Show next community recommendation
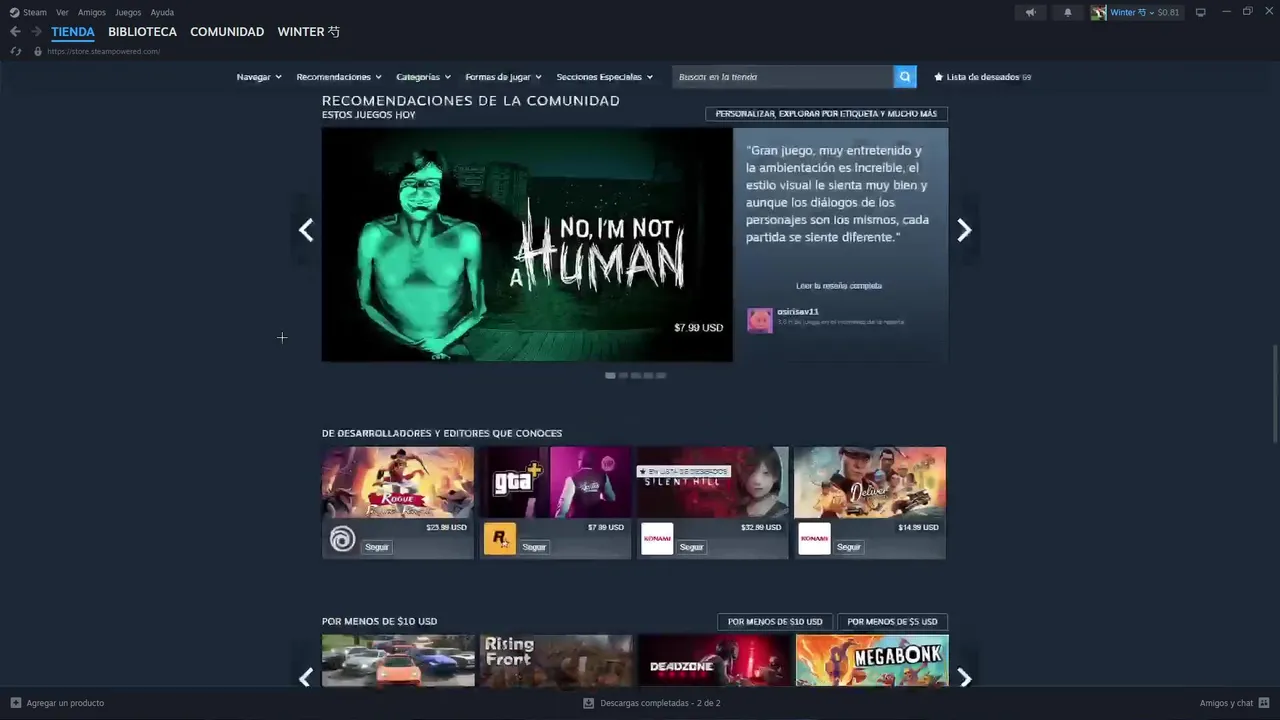Viewport: 1280px width, 720px height. pos(964,230)
